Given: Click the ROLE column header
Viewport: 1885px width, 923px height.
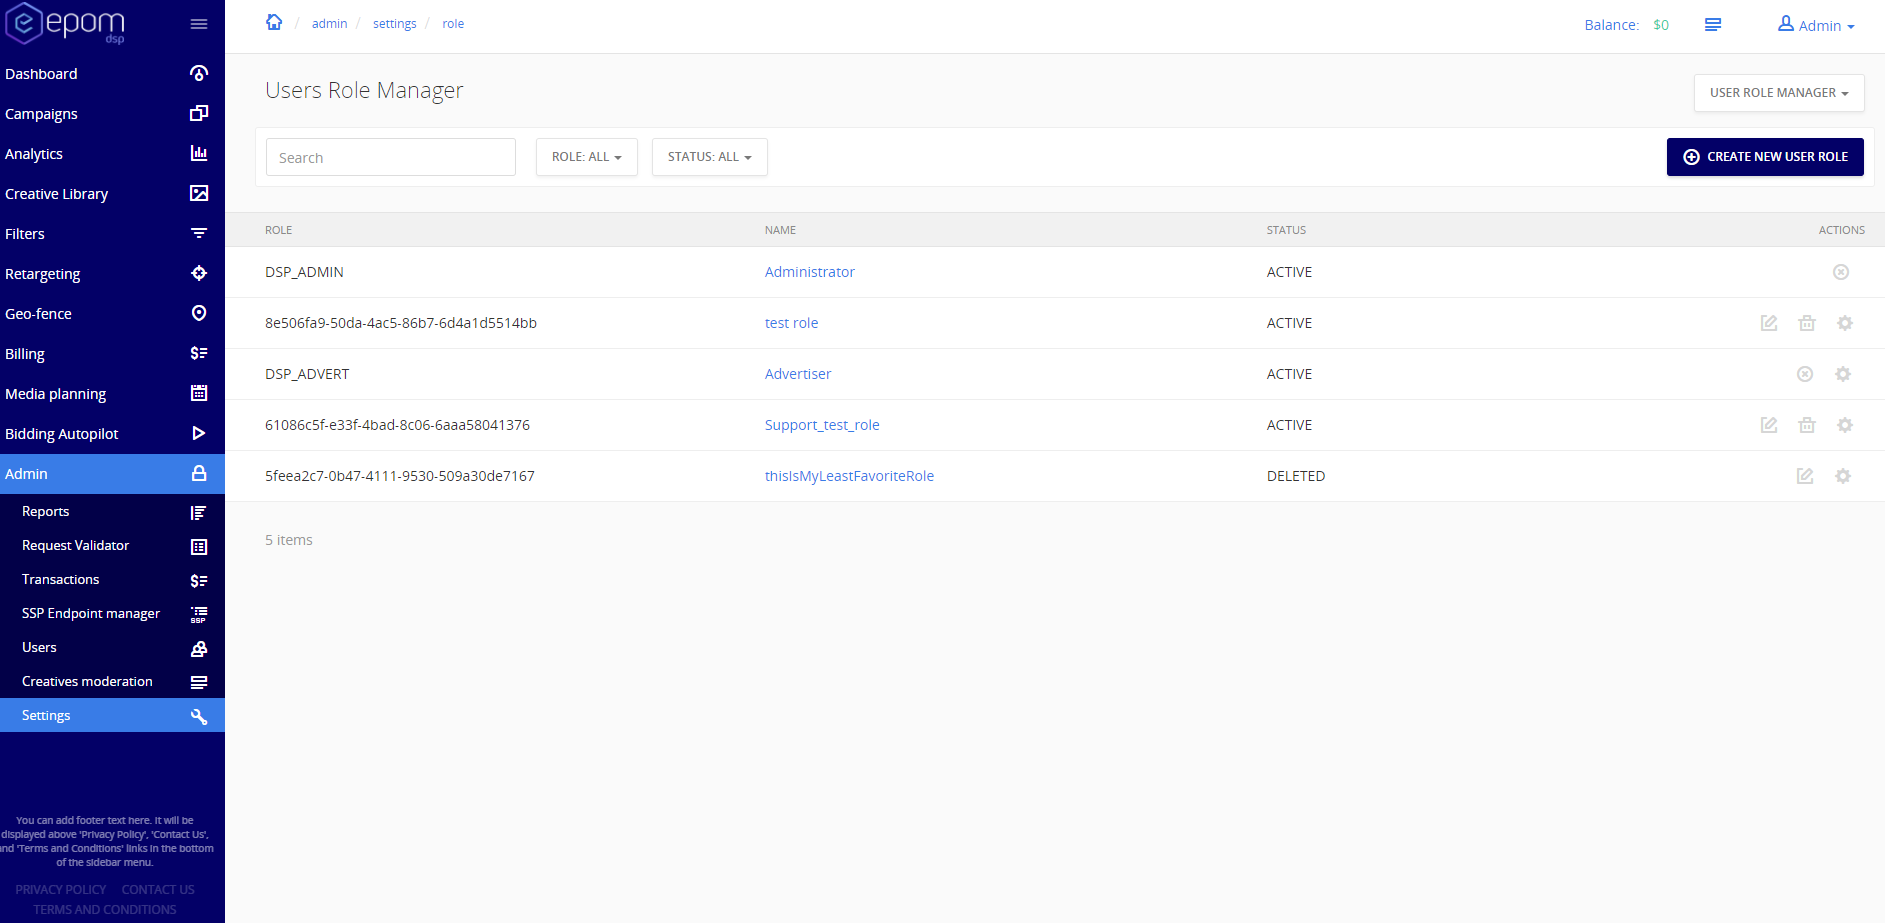Looking at the screenshot, I should tap(278, 230).
